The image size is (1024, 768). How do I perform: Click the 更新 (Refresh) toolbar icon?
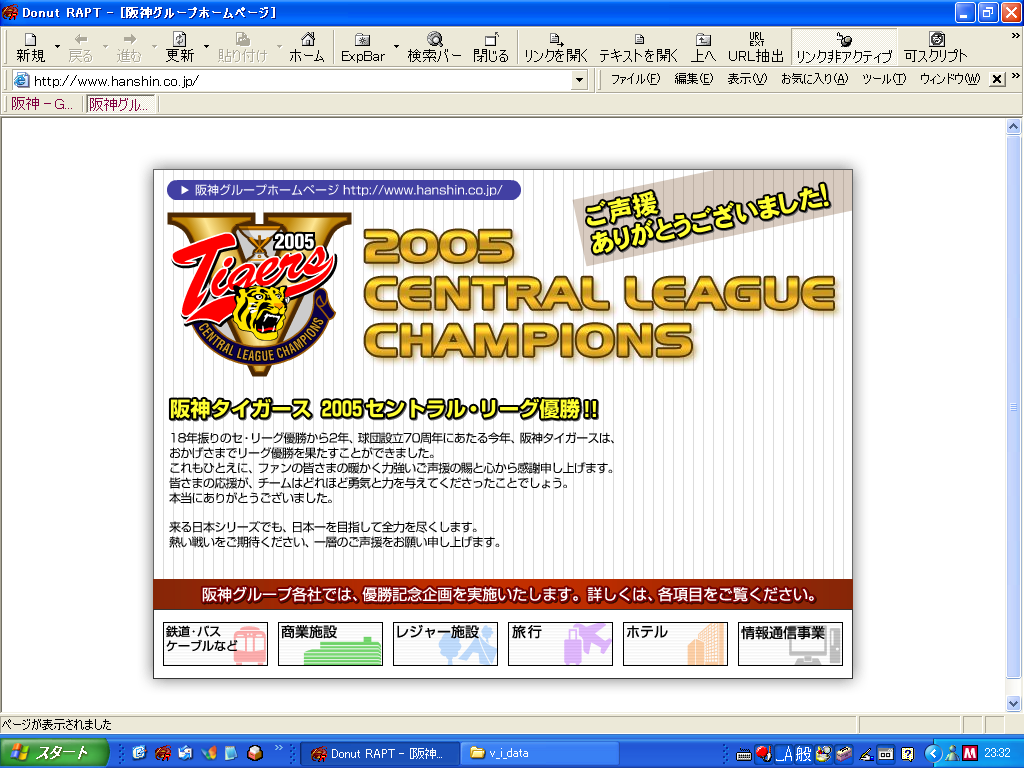tap(180, 46)
